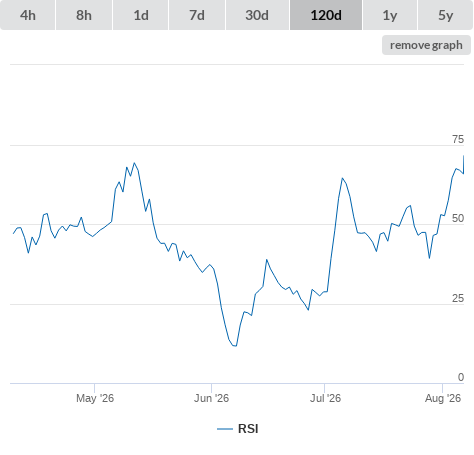Open the 5y time range
Viewport: 474px width, 455px height.
pyautogui.click(x=445, y=15)
